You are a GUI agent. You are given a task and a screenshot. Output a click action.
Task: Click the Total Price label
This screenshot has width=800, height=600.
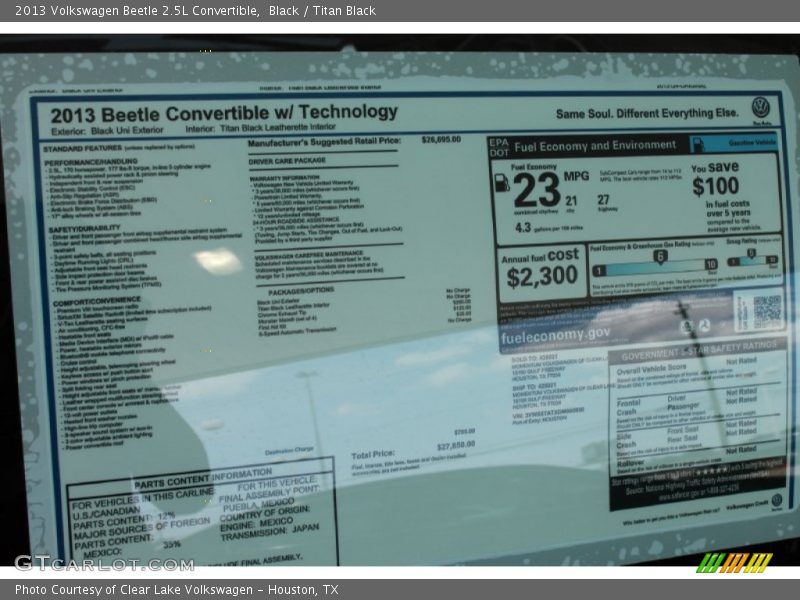coord(373,454)
